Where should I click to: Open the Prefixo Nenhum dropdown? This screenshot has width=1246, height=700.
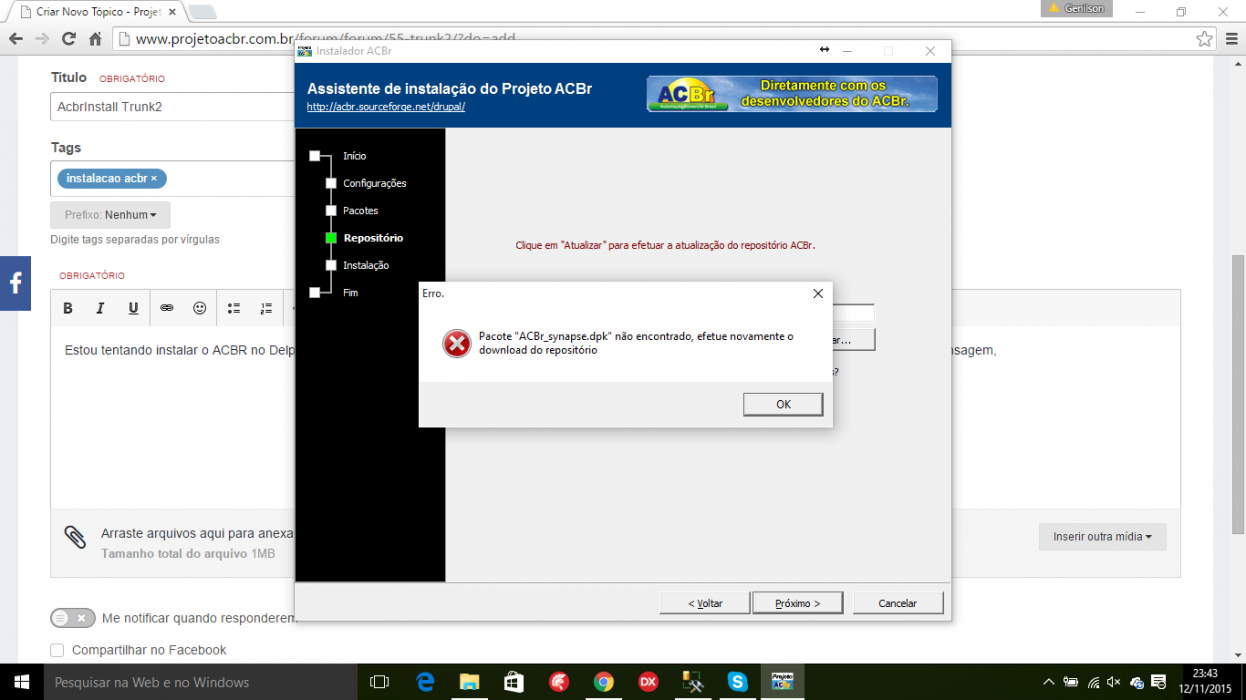[x=110, y=215]
